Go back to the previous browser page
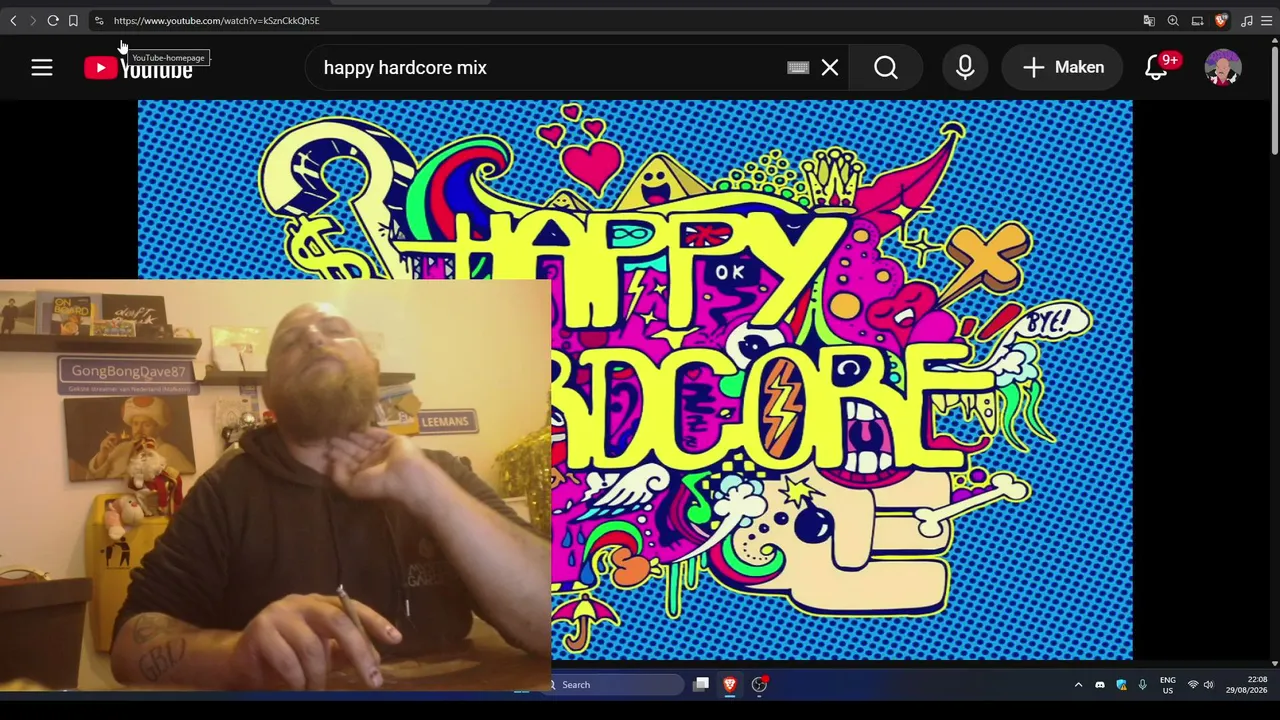The height and width of the screenshot is (720, 1280). [13, 20]
